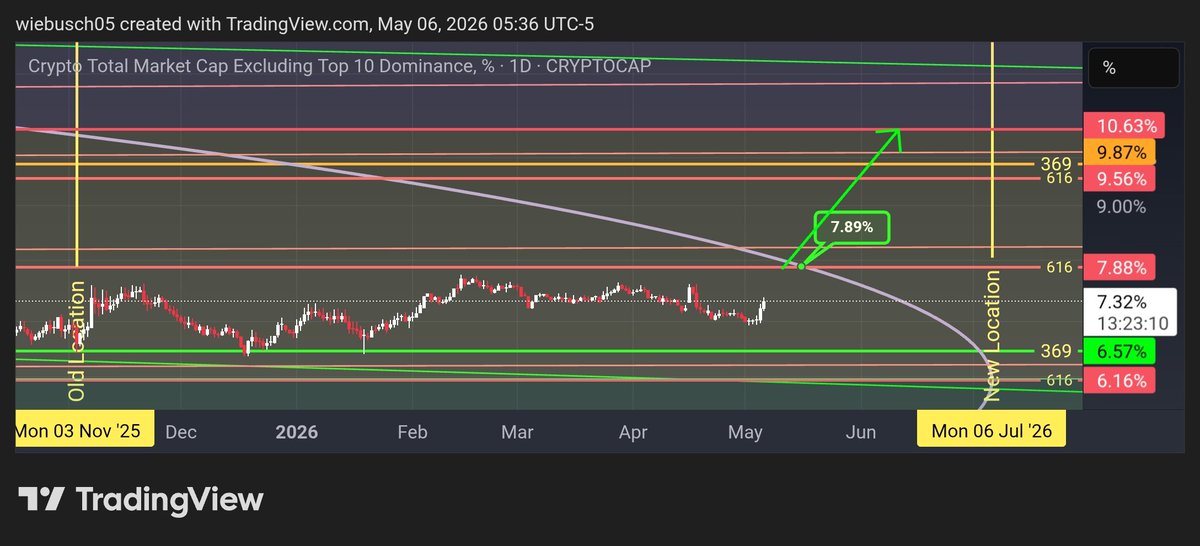This screenshot has width=1200, height=546.
Task: Click the New Location vertical line label
Action: pyautogui.click(x=993, y=334)
